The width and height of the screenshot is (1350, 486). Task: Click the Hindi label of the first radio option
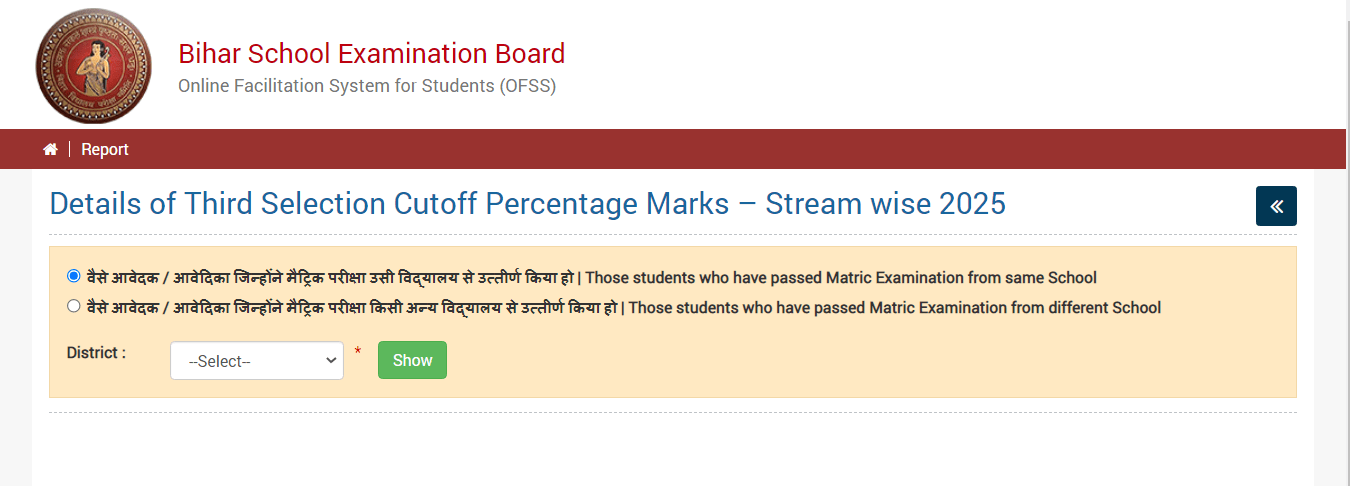tap(330, 278)
